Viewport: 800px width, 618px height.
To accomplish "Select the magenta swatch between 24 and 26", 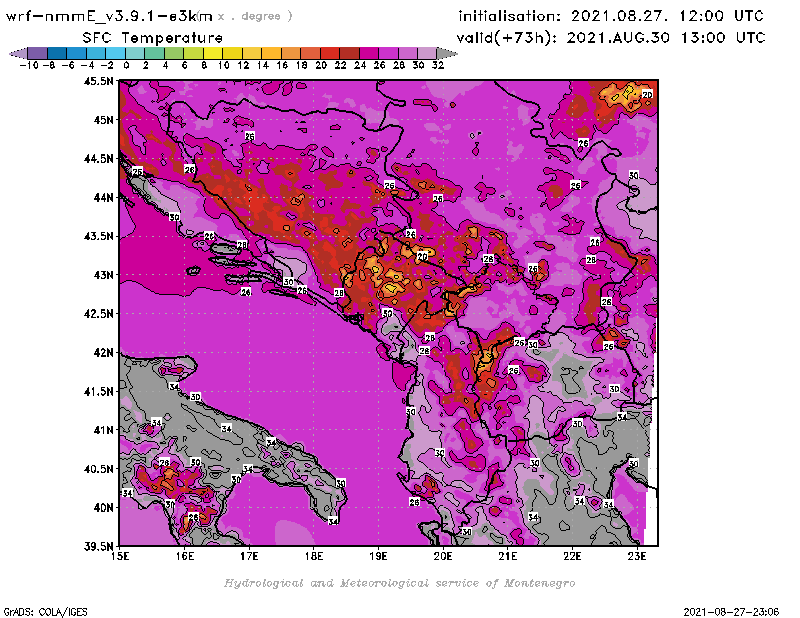I will (369, 53).
